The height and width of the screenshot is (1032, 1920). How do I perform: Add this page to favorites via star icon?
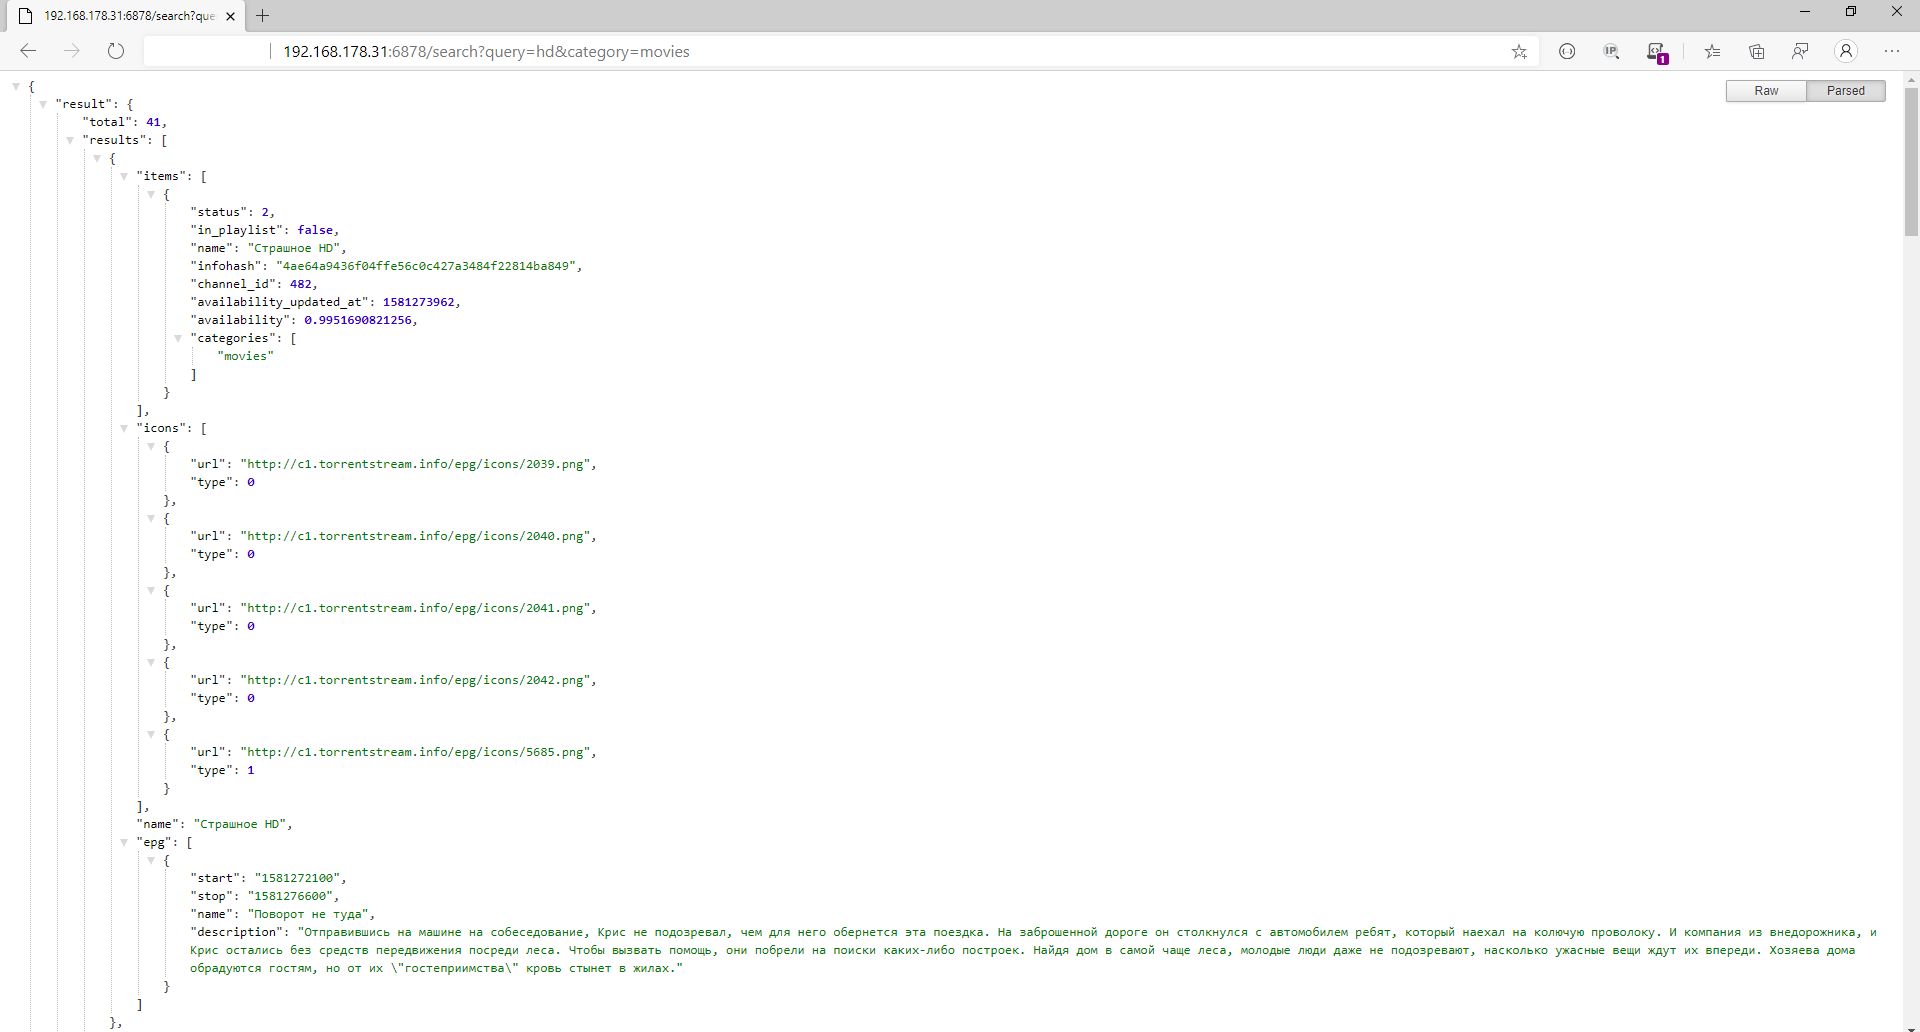(1519, 52)
